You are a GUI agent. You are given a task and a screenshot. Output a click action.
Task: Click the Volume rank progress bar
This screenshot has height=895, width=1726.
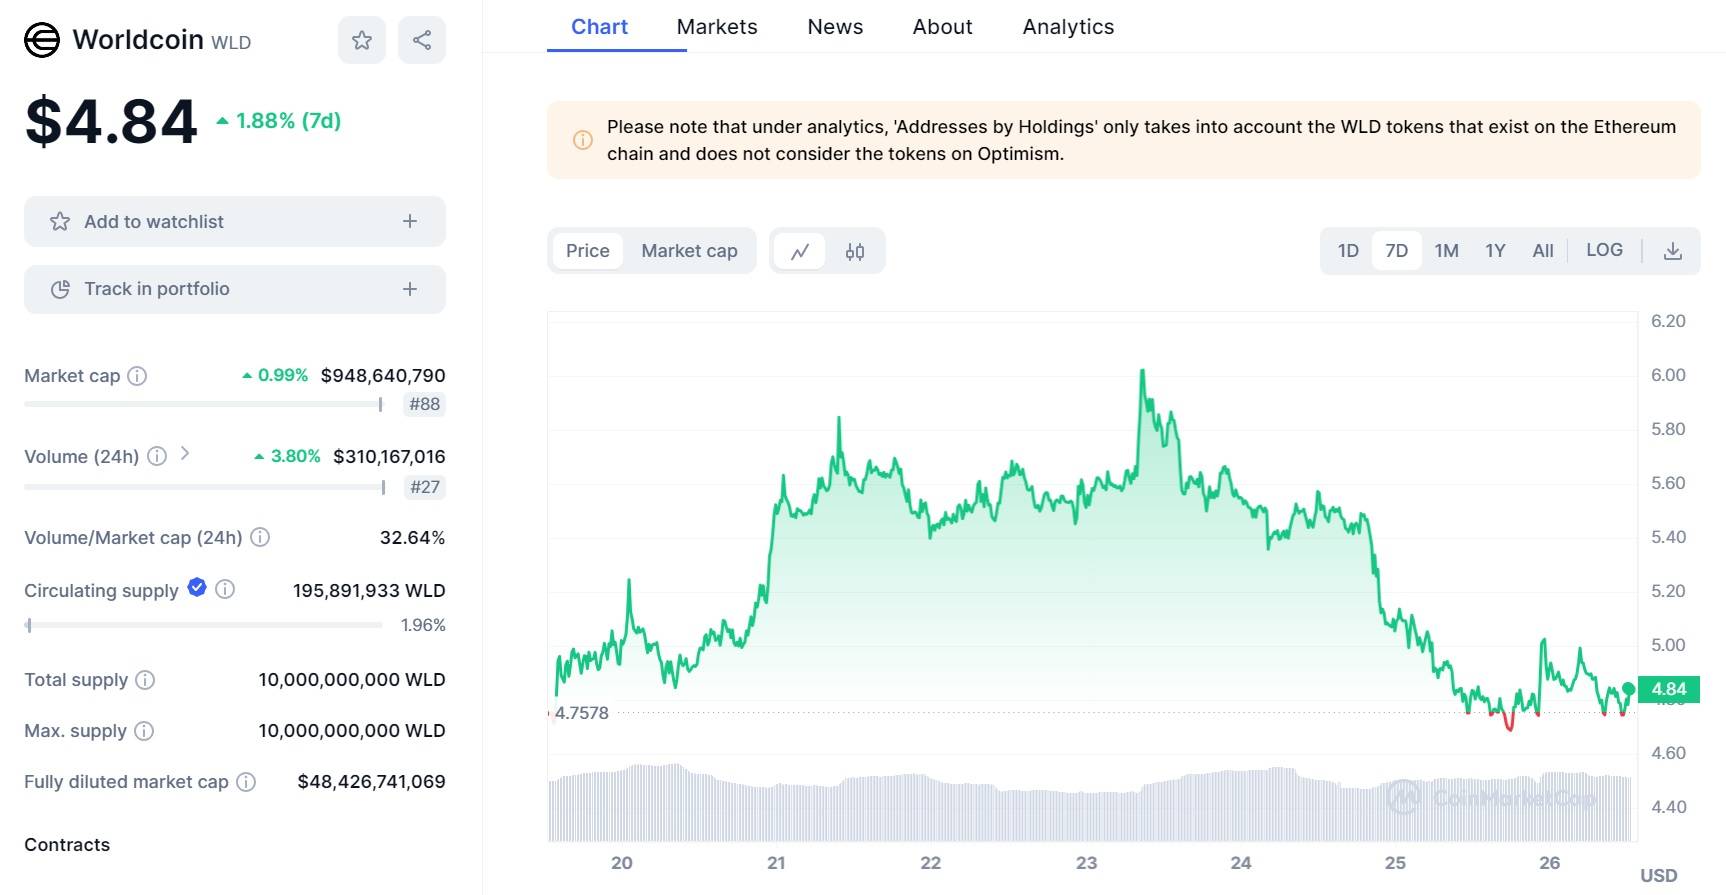tap(205, 487)
